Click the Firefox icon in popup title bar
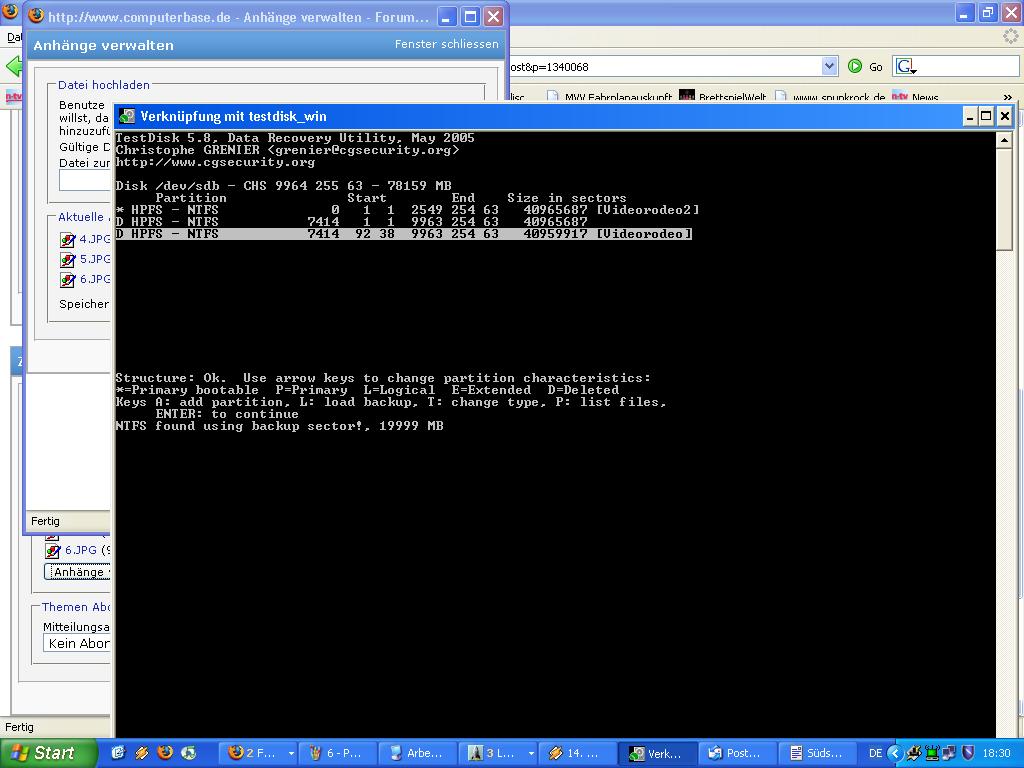 (x=37, y=14)
